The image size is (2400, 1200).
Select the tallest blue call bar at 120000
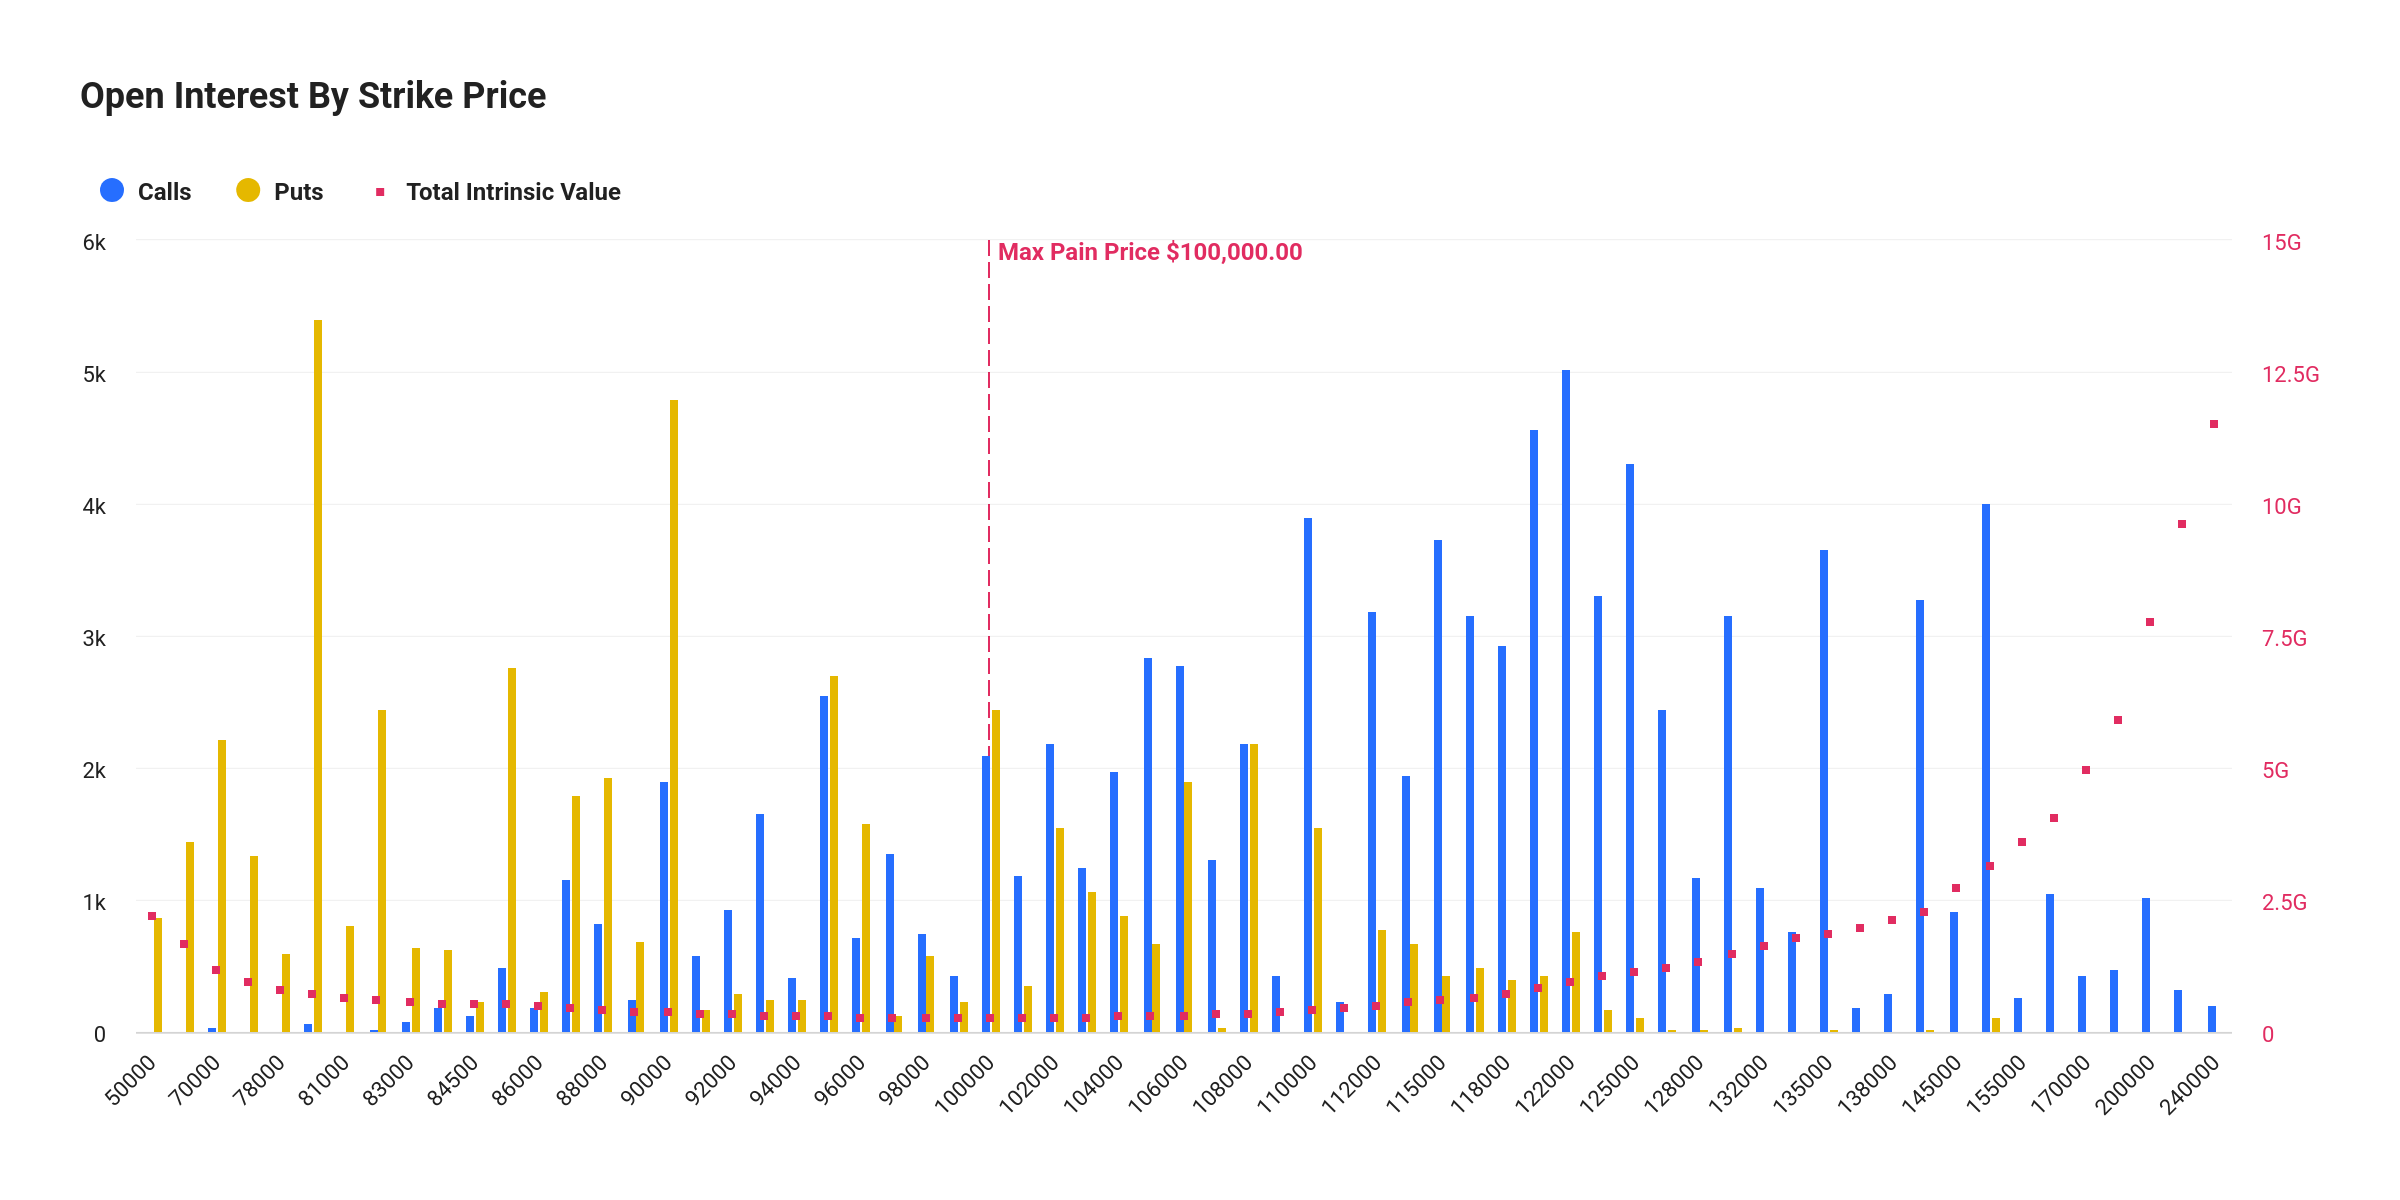[x=1565, y=700]
